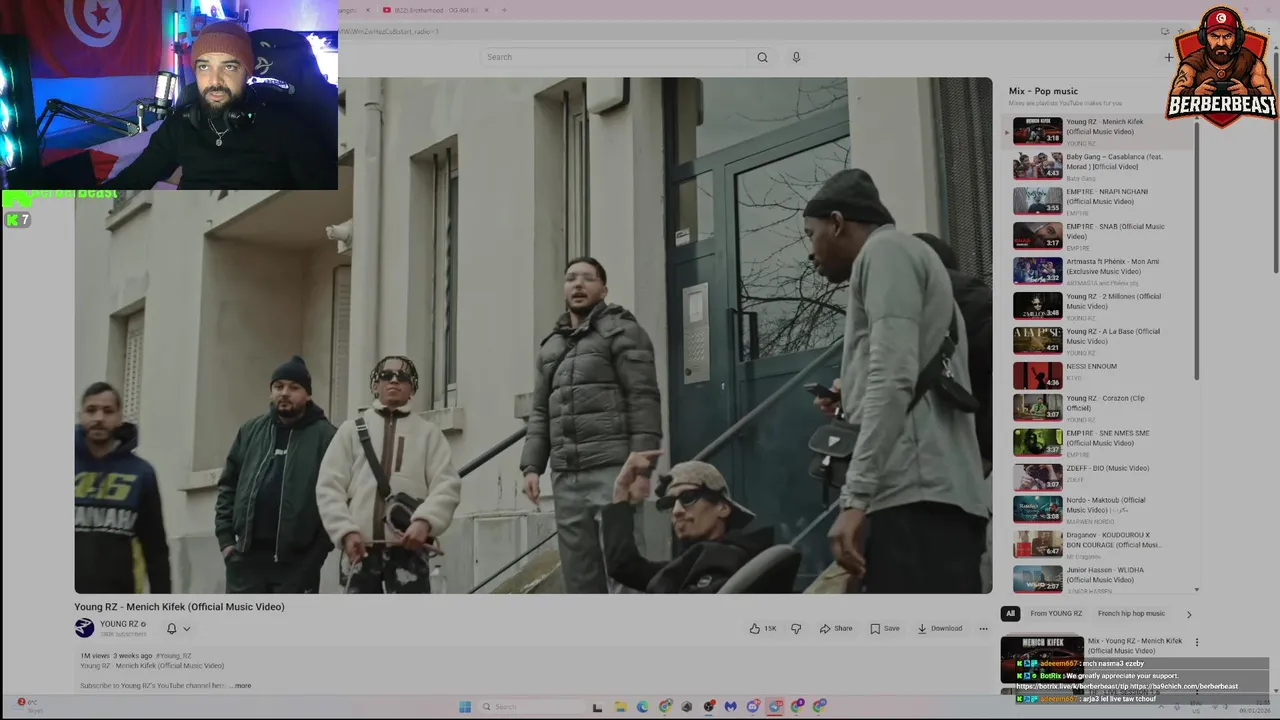Switch to the Brotherhood YouTube tab

436,10
